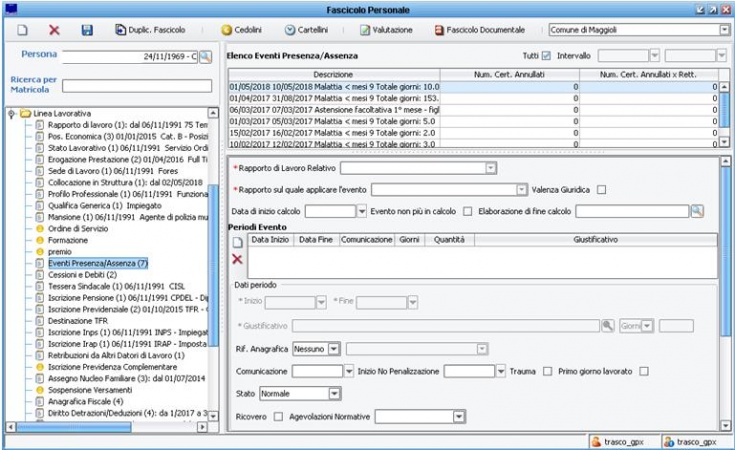Click the red X delete icon in toolbar

pyautogui.click(x=54, y=31)
